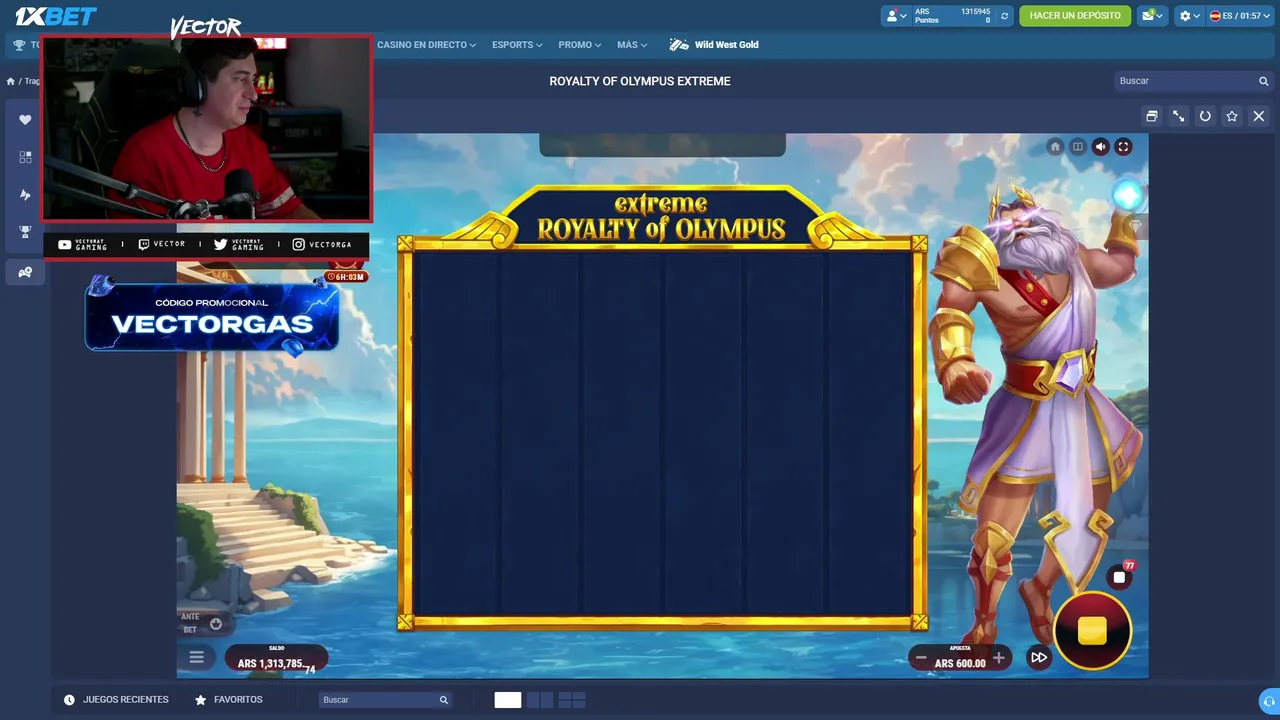Expand the game frame with diagonal arrows

pos(1179,116)
